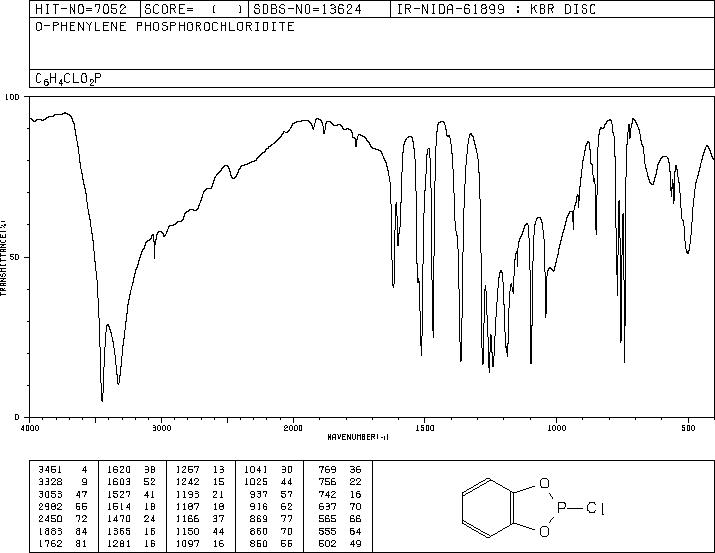
Task: Click the benzene ring in the structure diagram
Action: [488, 507]
